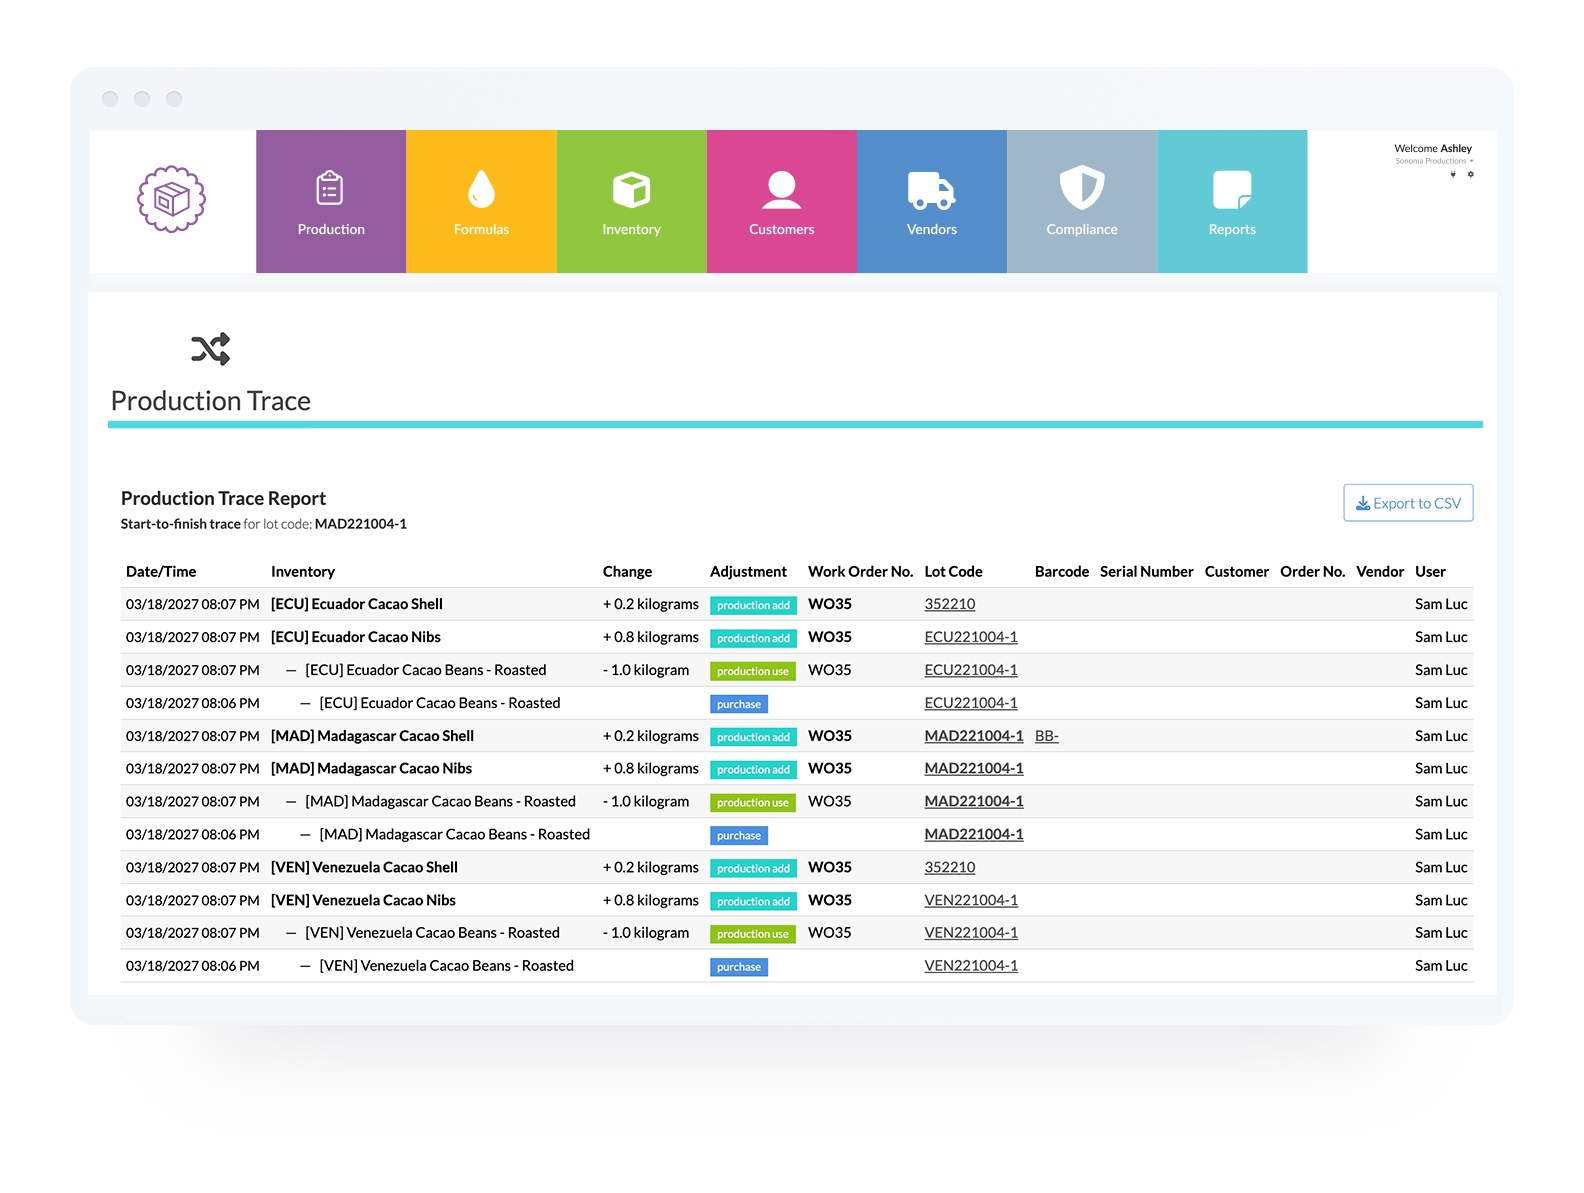Click the Lot Code column header

point(954,571)
